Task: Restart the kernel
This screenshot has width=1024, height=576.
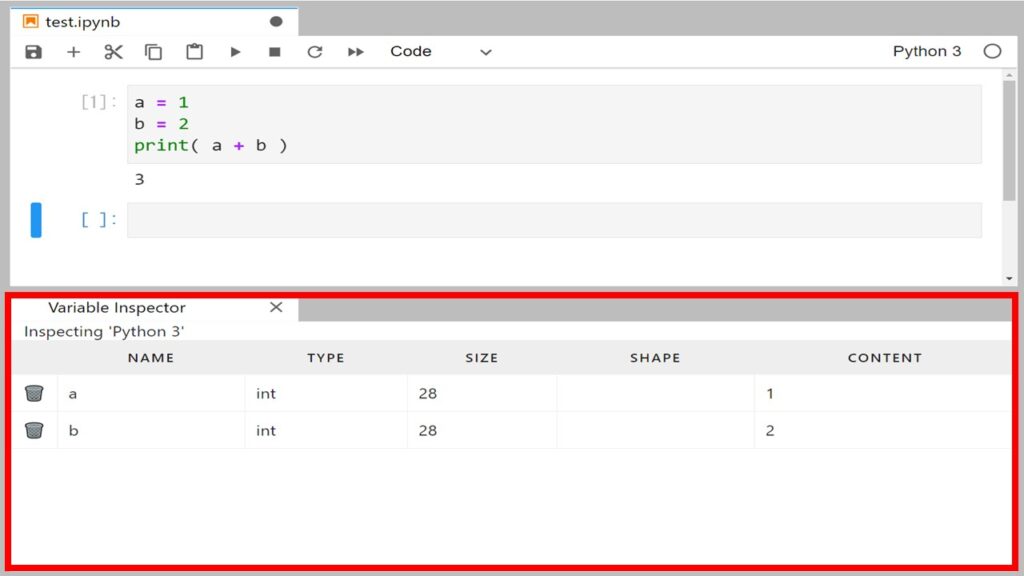Action: (x=315, y=51)
